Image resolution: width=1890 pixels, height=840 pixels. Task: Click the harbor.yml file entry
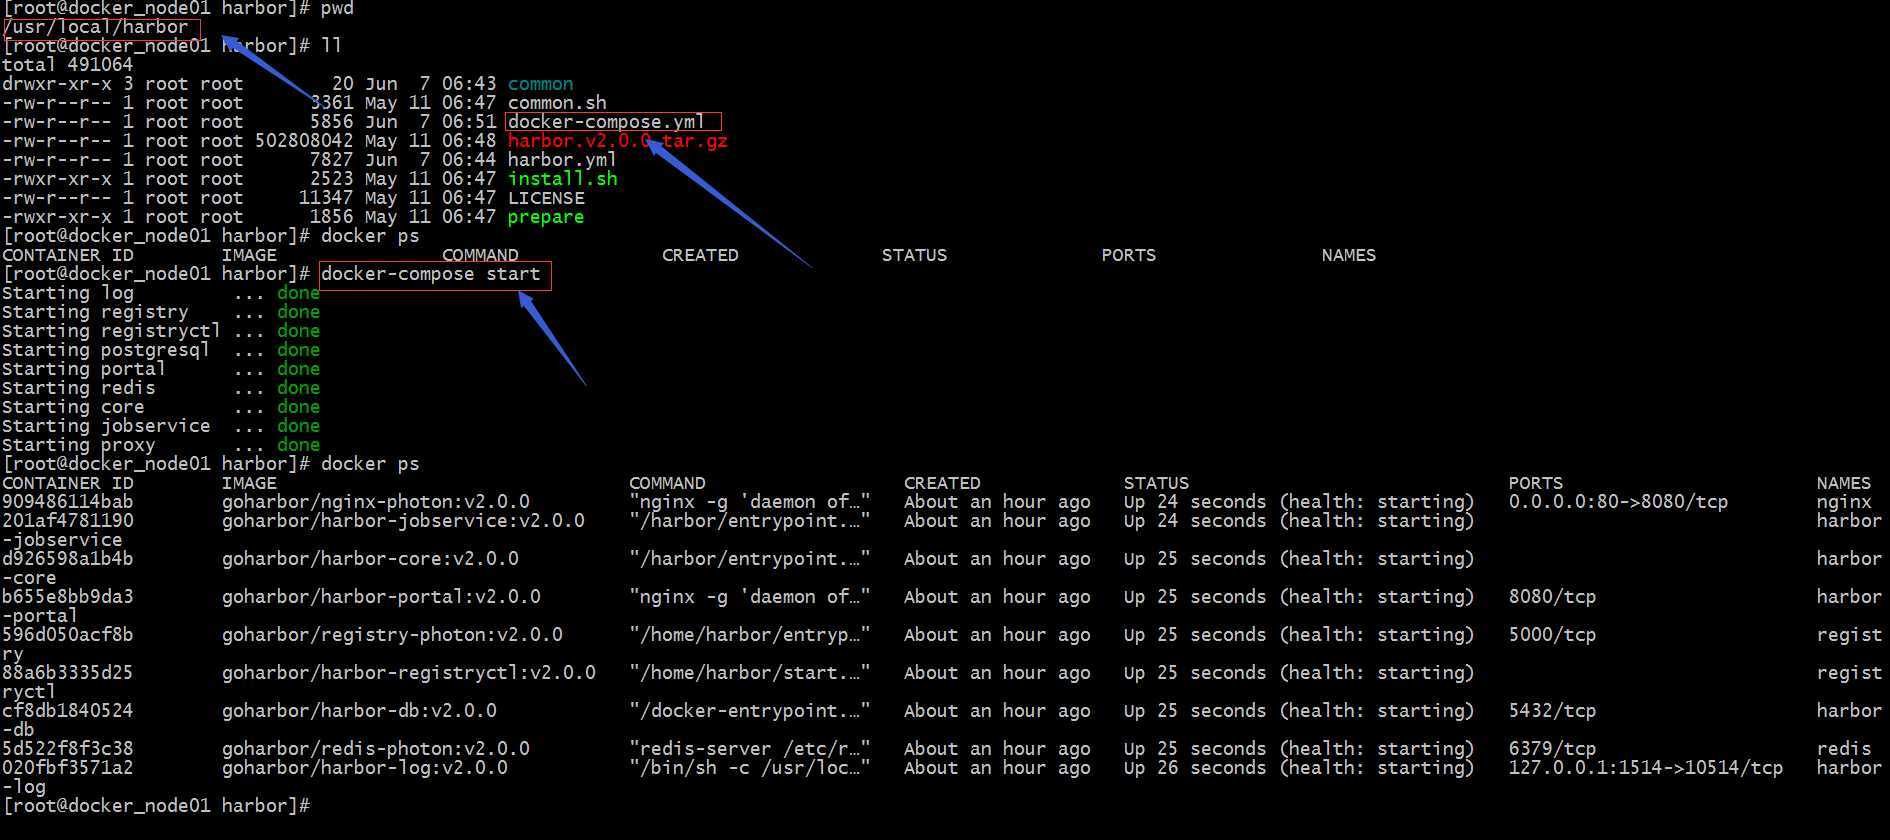pos(562,160)
